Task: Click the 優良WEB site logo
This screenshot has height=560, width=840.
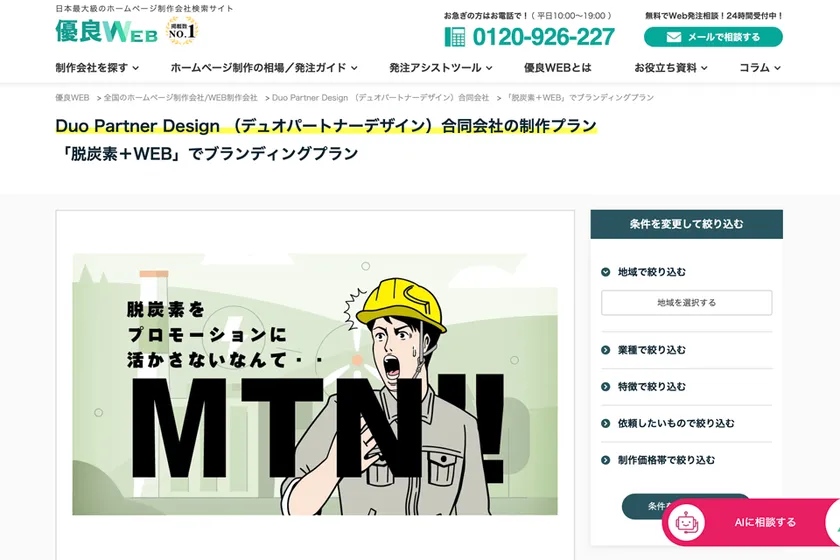Action: 106,31
